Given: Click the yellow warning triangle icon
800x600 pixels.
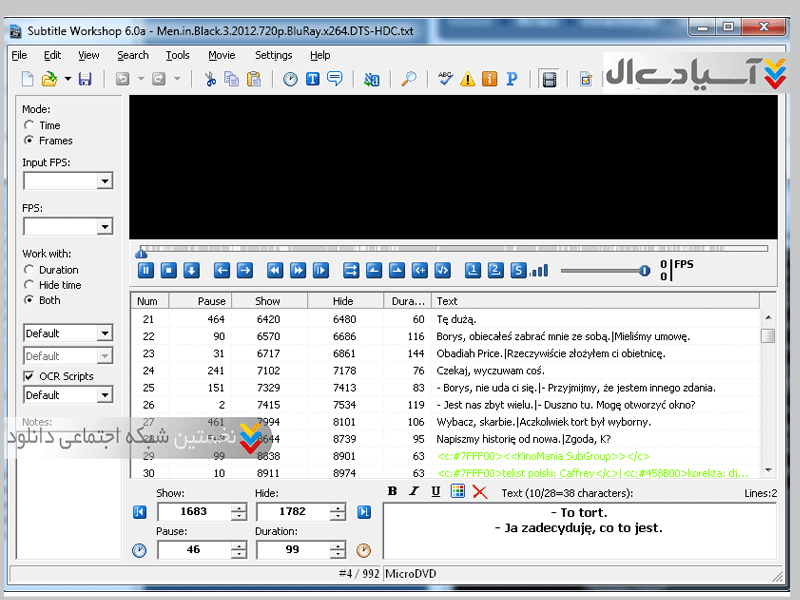Looking at the screenshot, I should click(467, 79).
